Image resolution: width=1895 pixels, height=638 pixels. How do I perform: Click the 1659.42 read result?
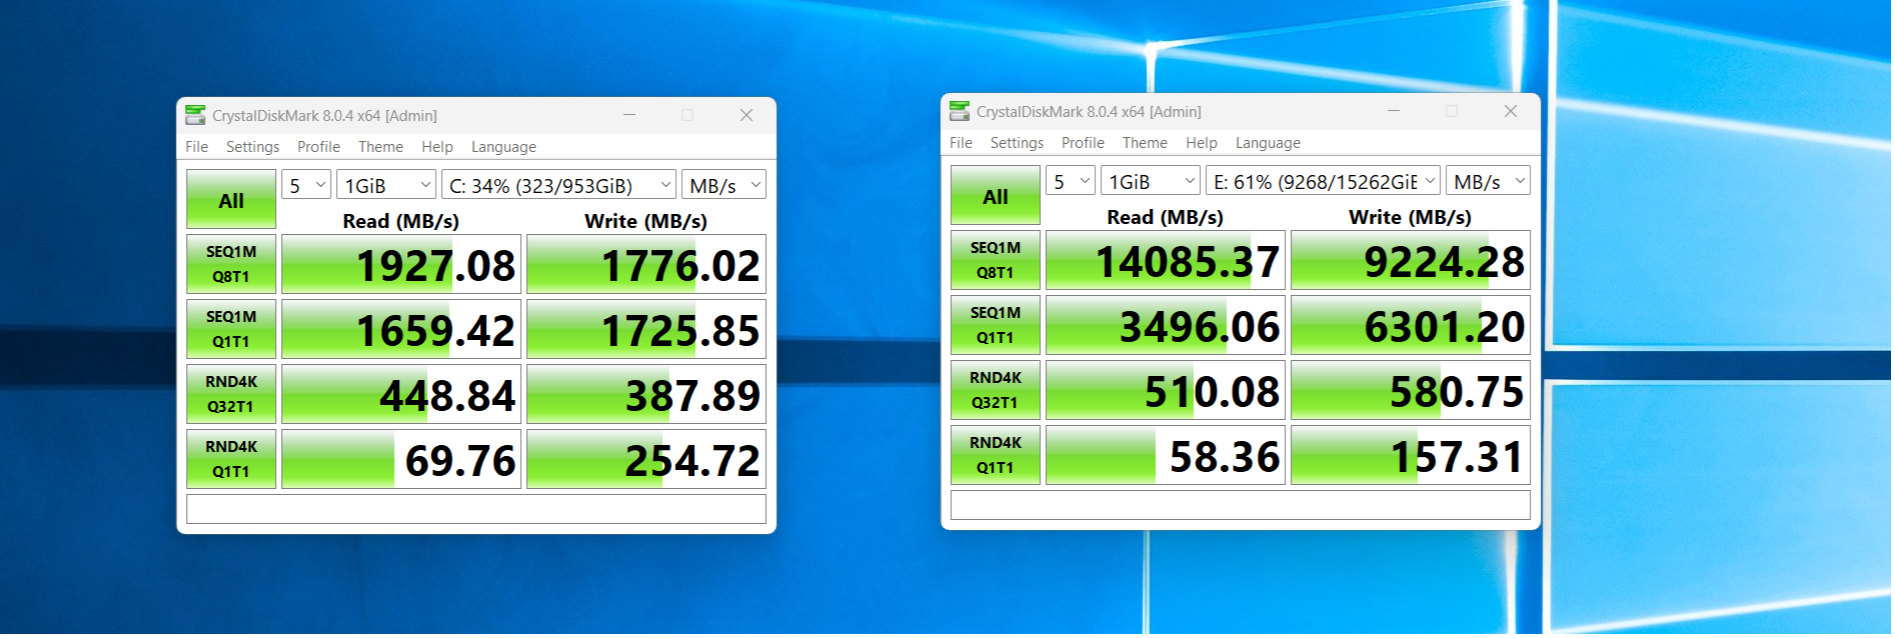401,329
